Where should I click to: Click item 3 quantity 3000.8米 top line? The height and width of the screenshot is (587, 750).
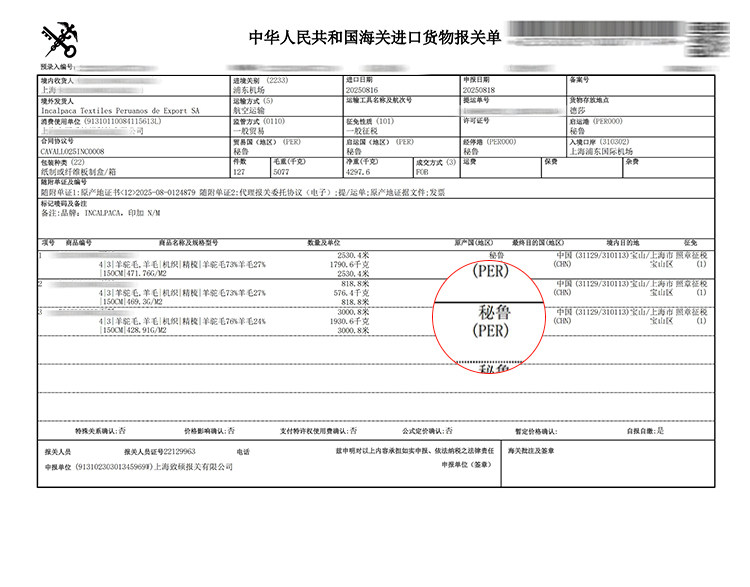pos(353,312)
